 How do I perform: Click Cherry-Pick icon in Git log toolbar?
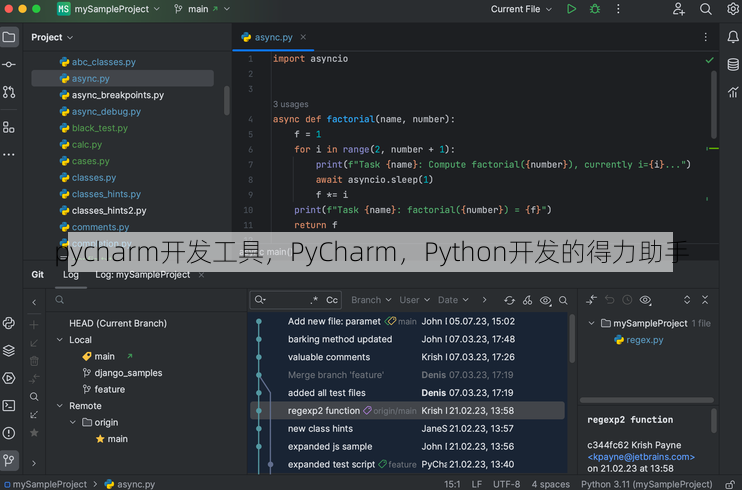coord(527,300)
